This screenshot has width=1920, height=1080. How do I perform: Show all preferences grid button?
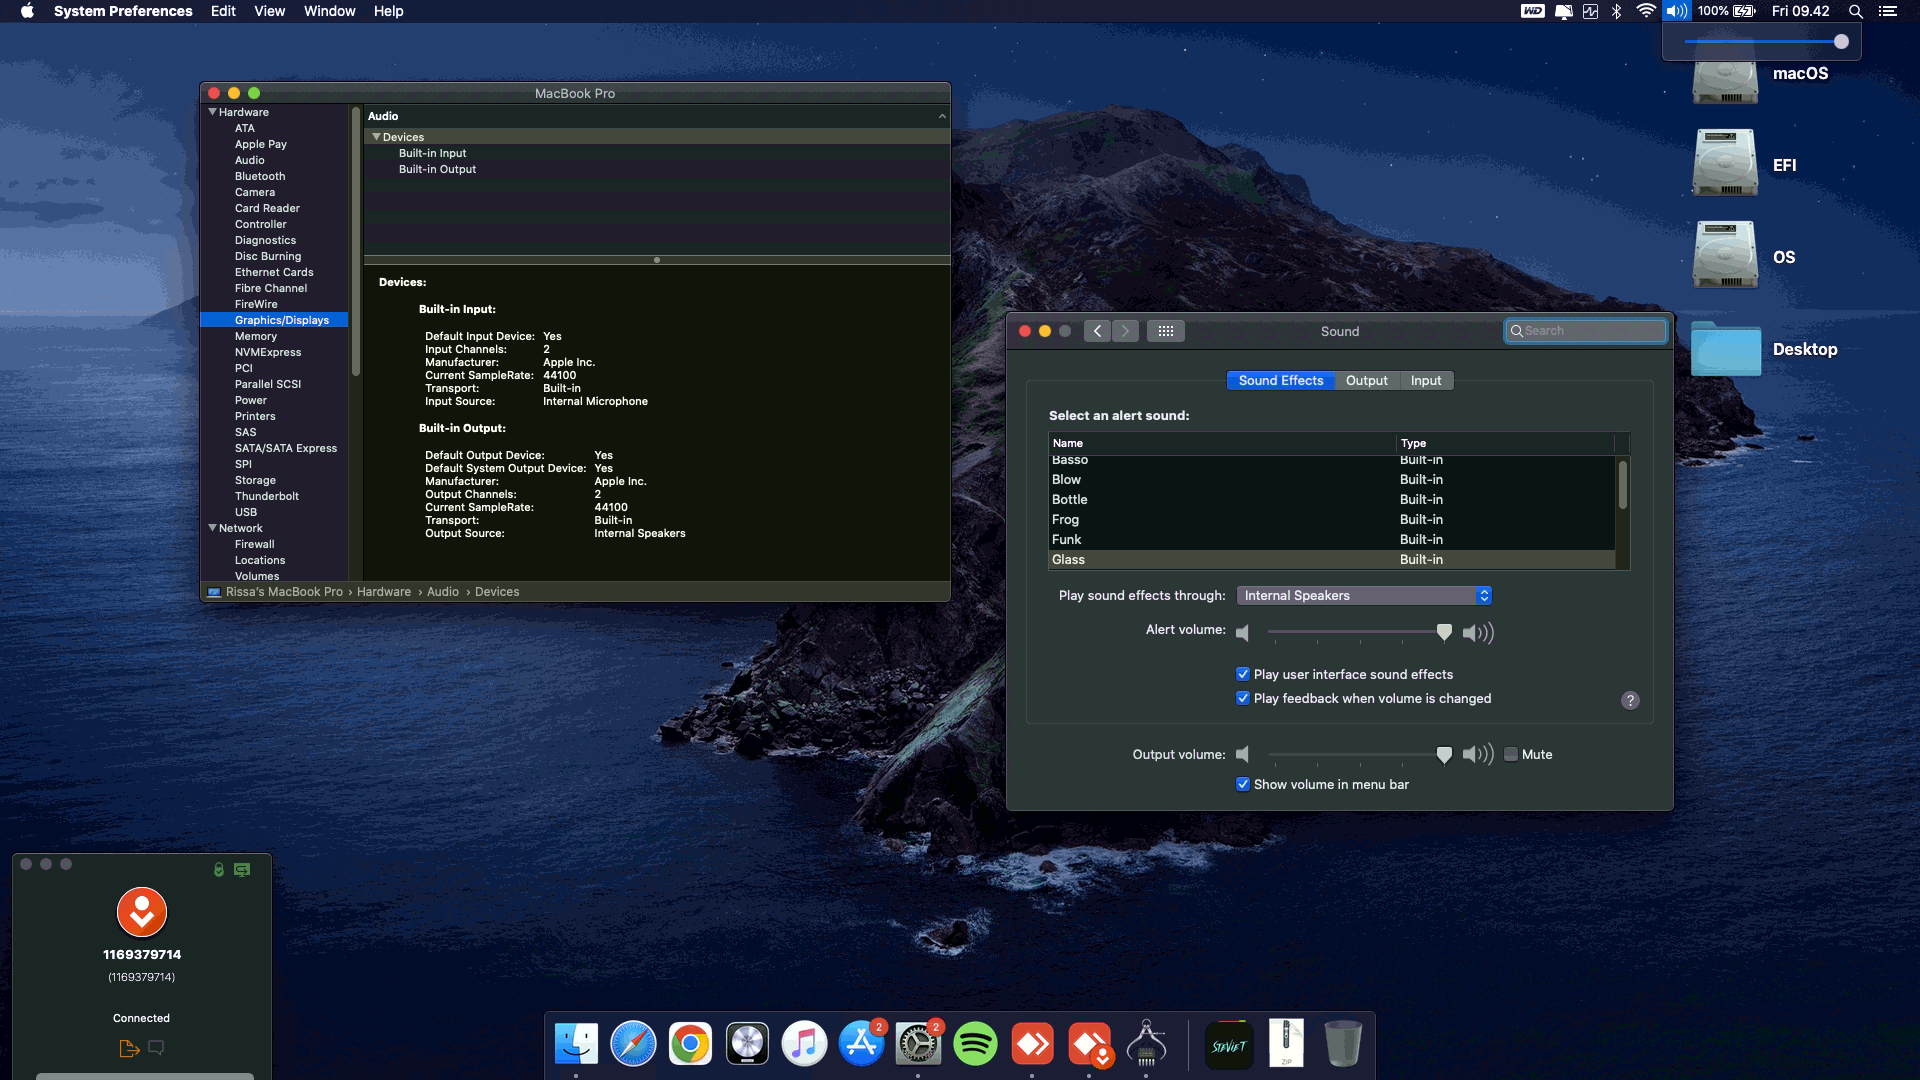(1166, 331)
